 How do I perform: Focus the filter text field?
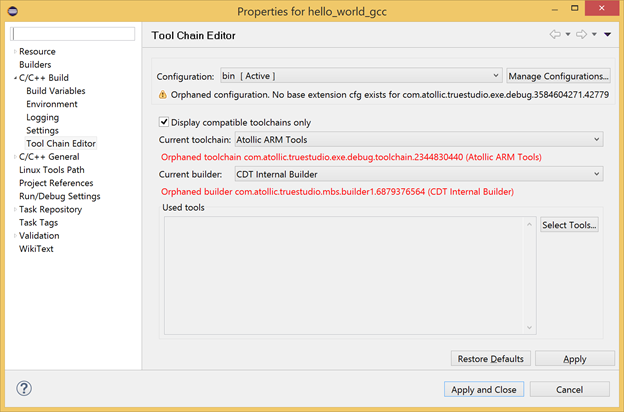pyautogui.click(x=72, y=34)
